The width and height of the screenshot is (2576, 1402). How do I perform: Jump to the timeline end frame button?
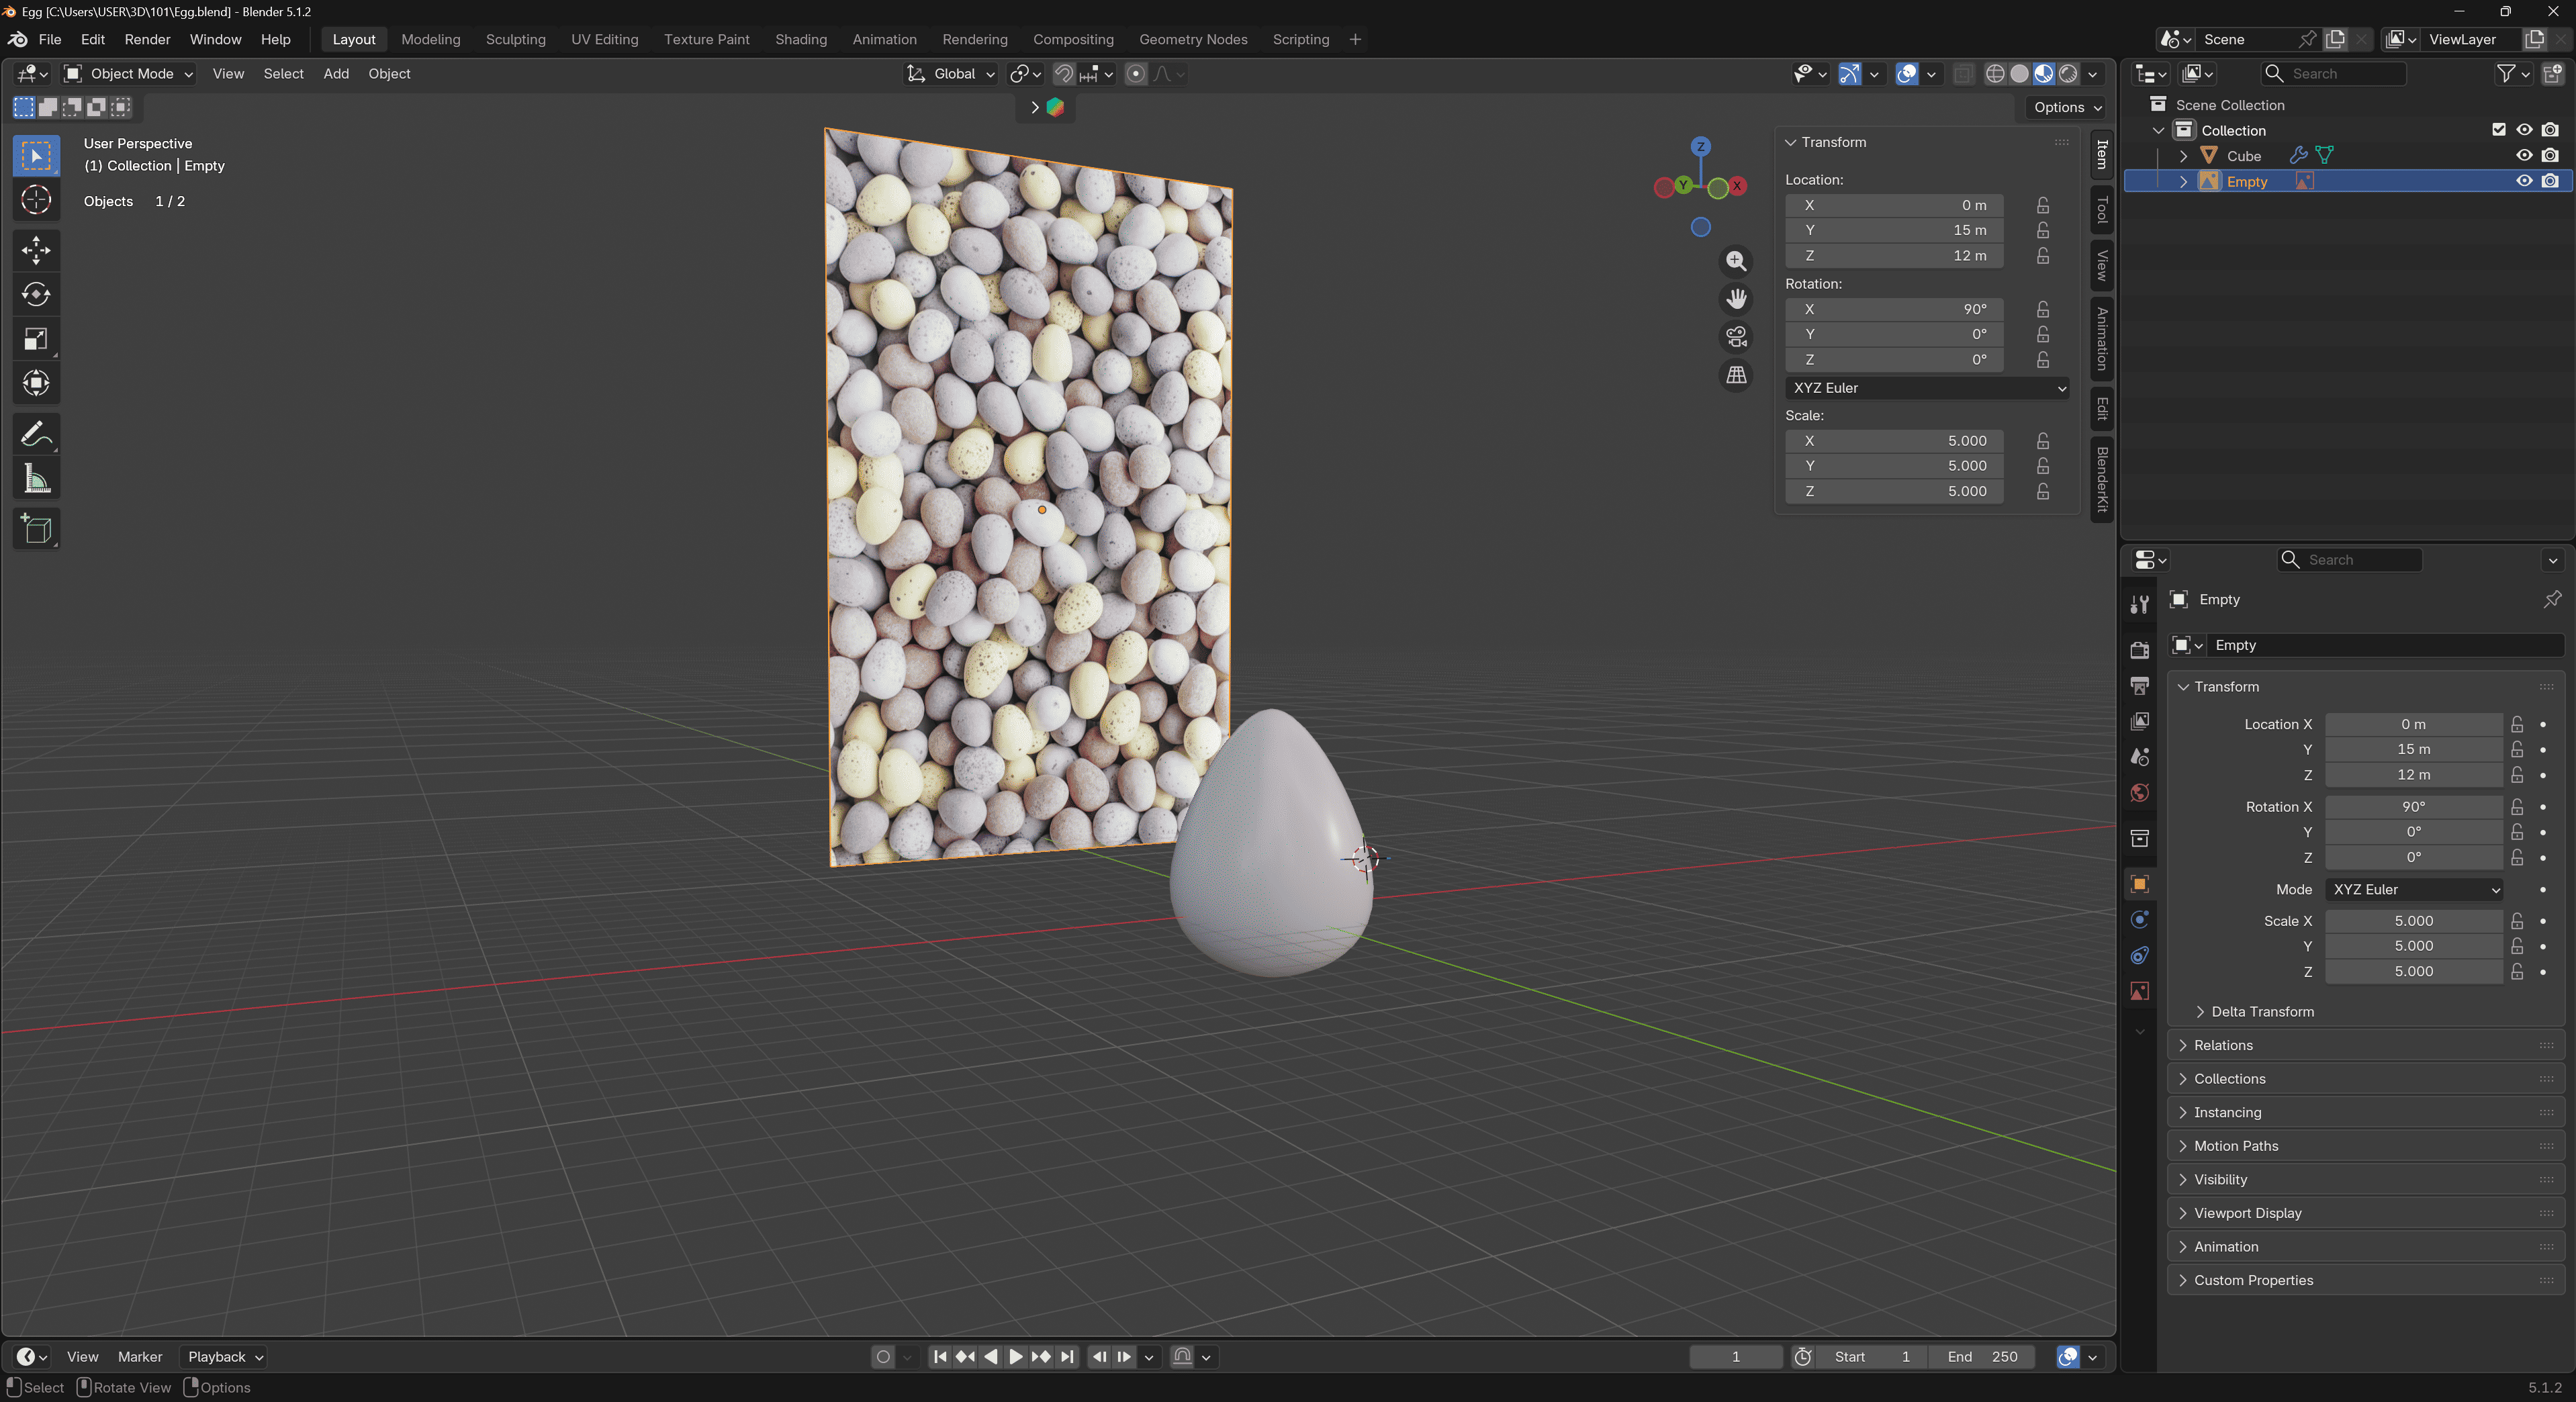coord(1067,1357)
